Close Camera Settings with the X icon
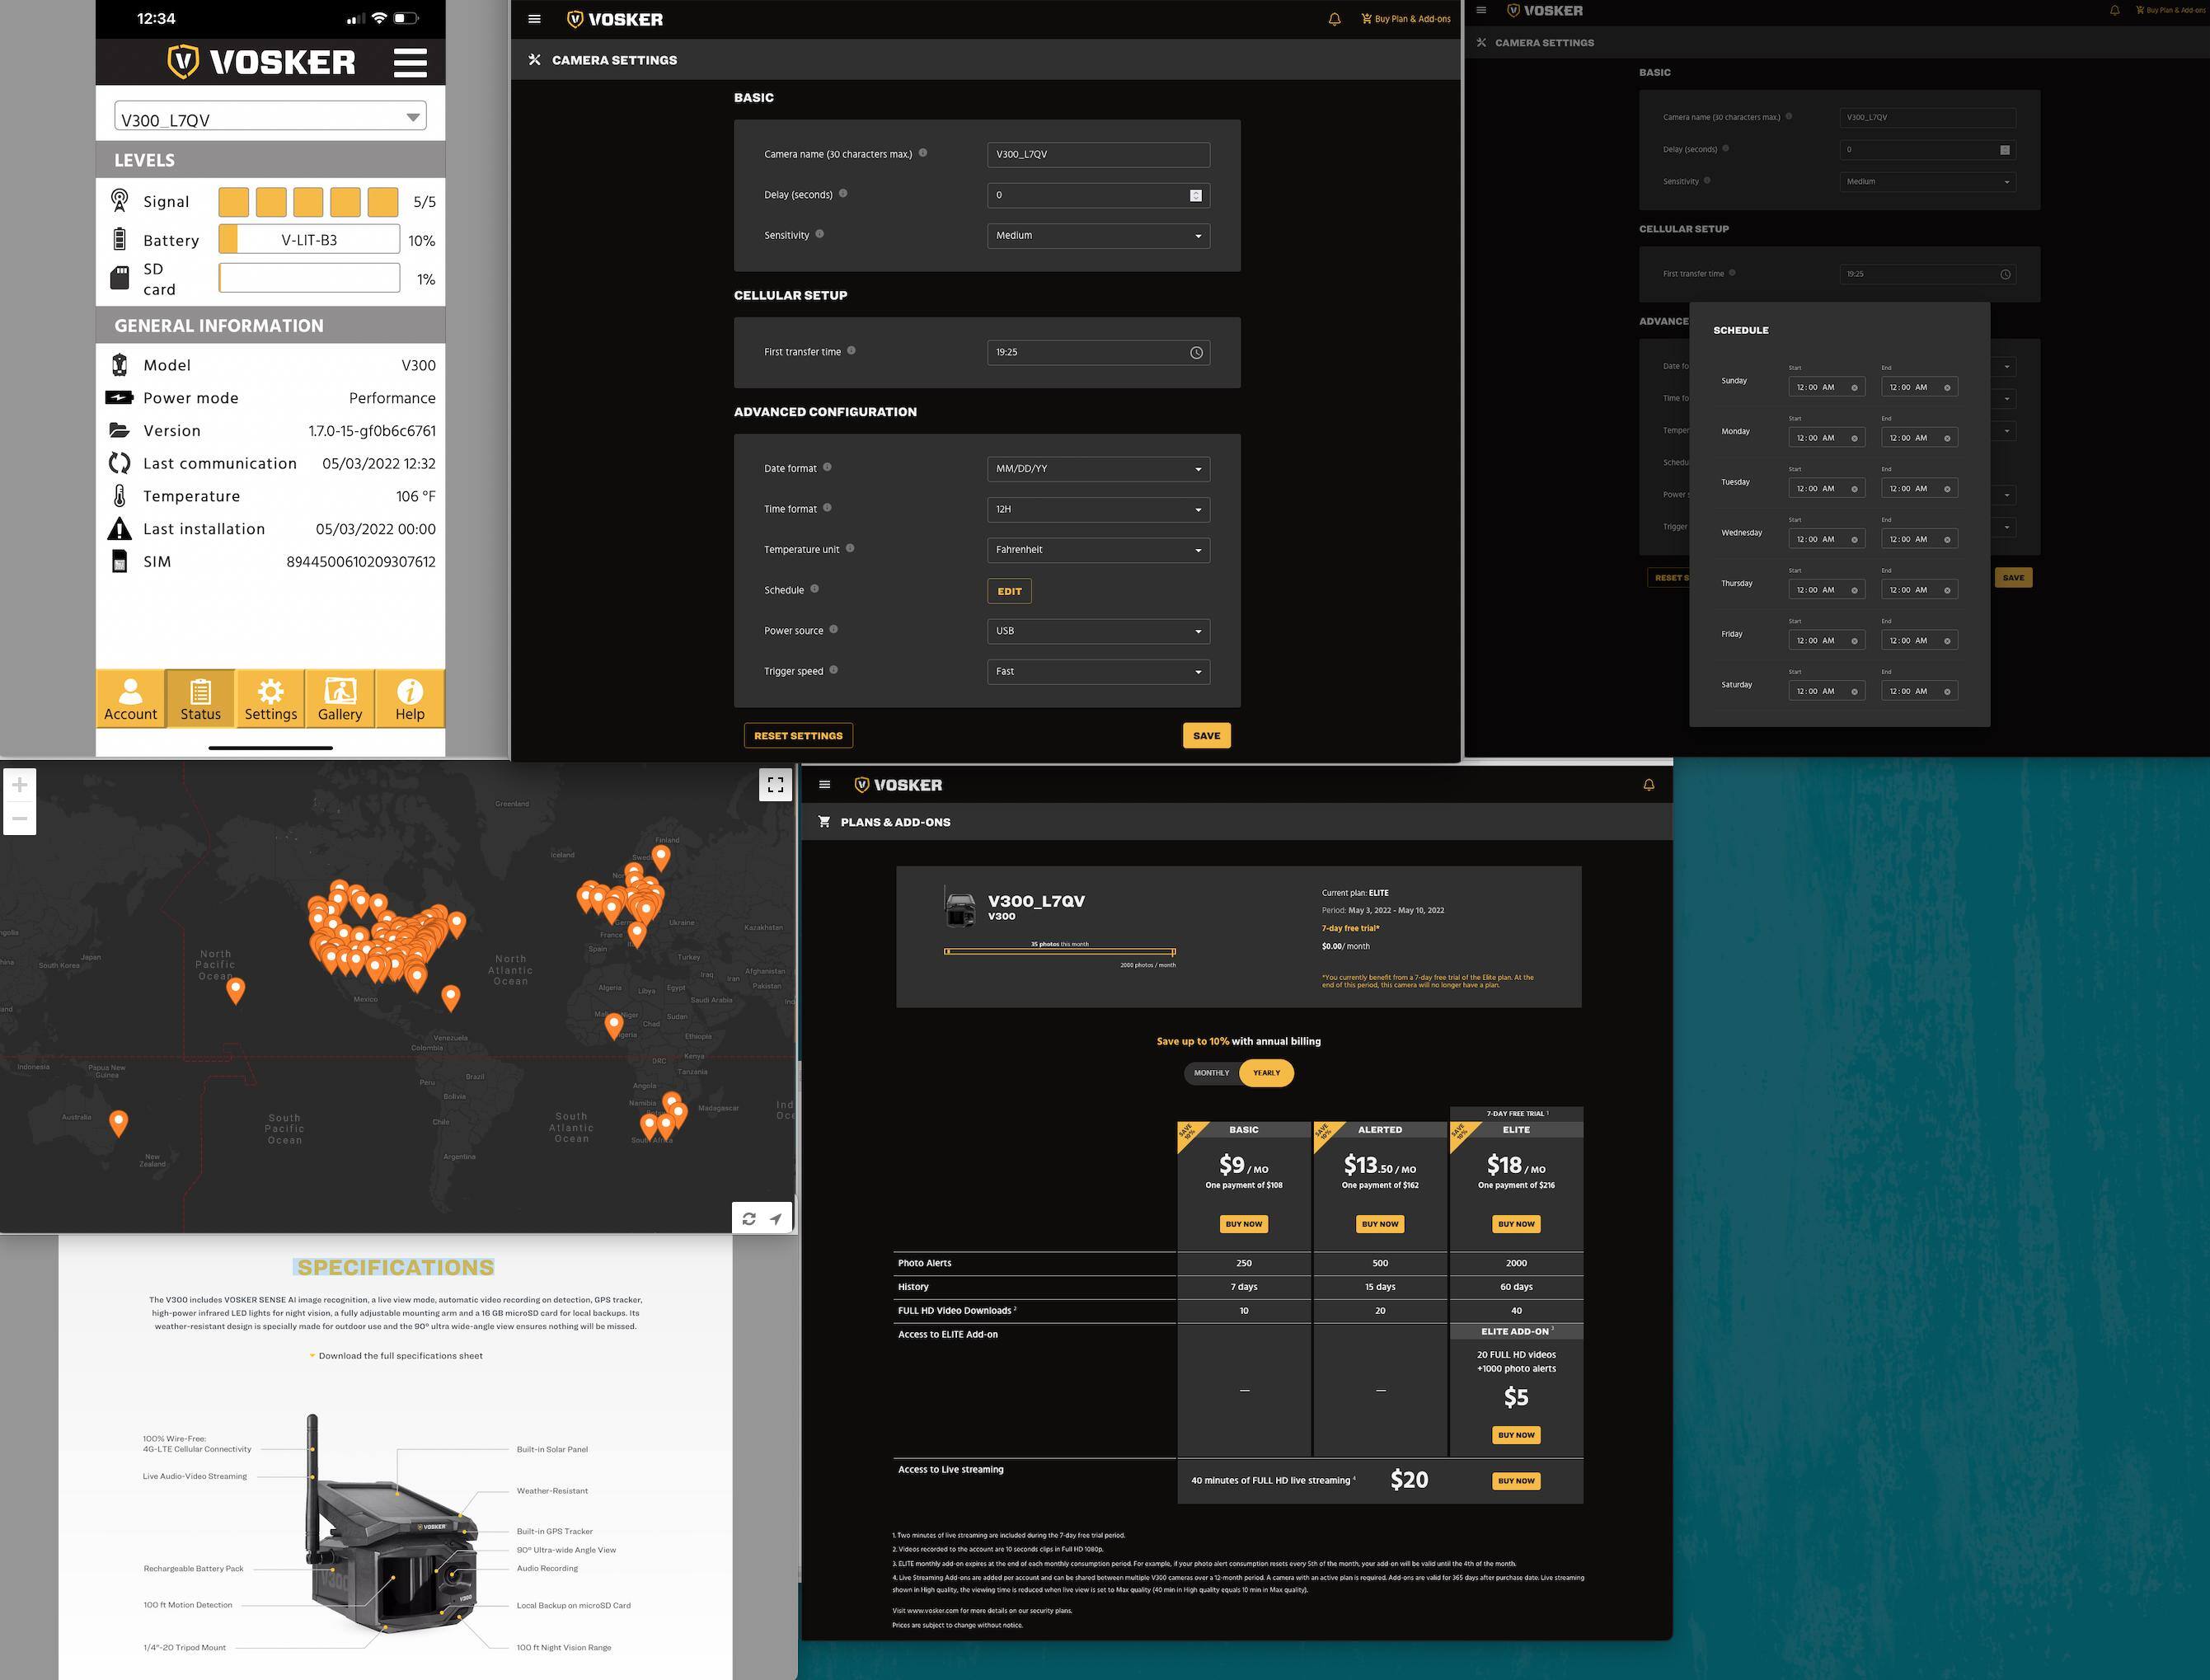The width and height of the screenshot is (2210, 1680). coord(534,60)
